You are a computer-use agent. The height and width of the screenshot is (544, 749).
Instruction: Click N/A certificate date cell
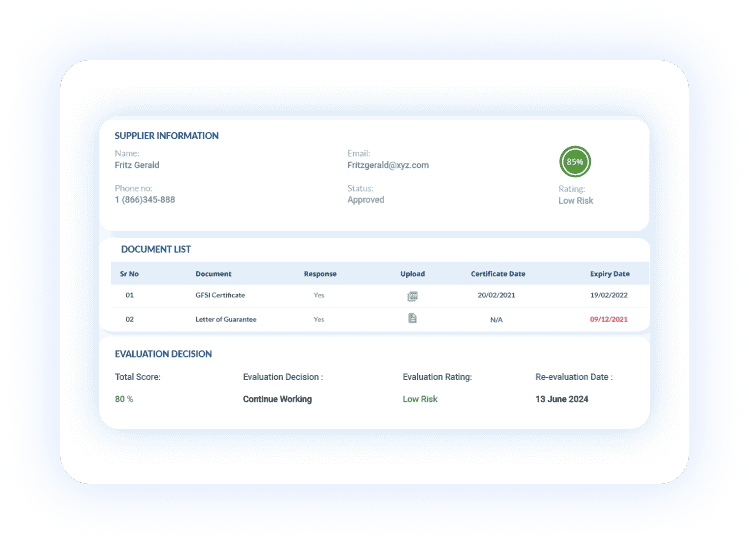496,320
